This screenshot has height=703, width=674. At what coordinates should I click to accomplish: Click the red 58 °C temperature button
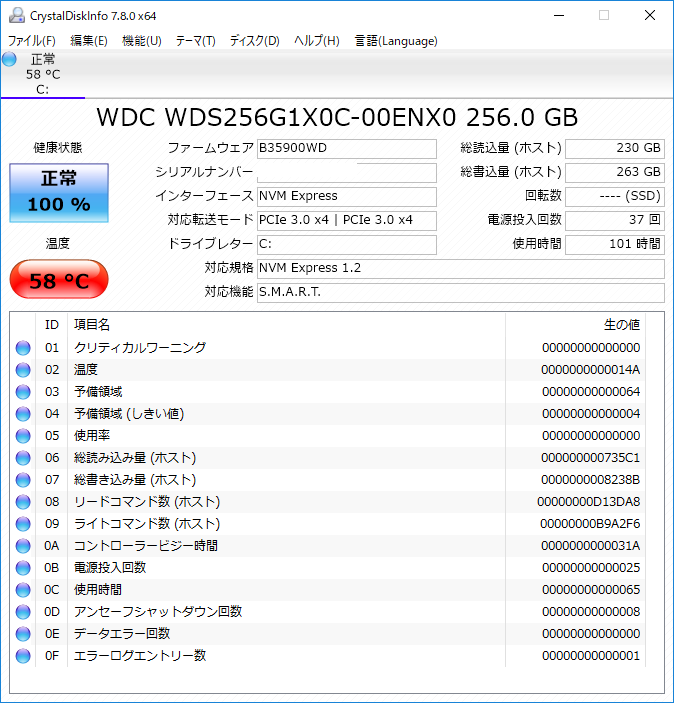(x=59, y=280)
